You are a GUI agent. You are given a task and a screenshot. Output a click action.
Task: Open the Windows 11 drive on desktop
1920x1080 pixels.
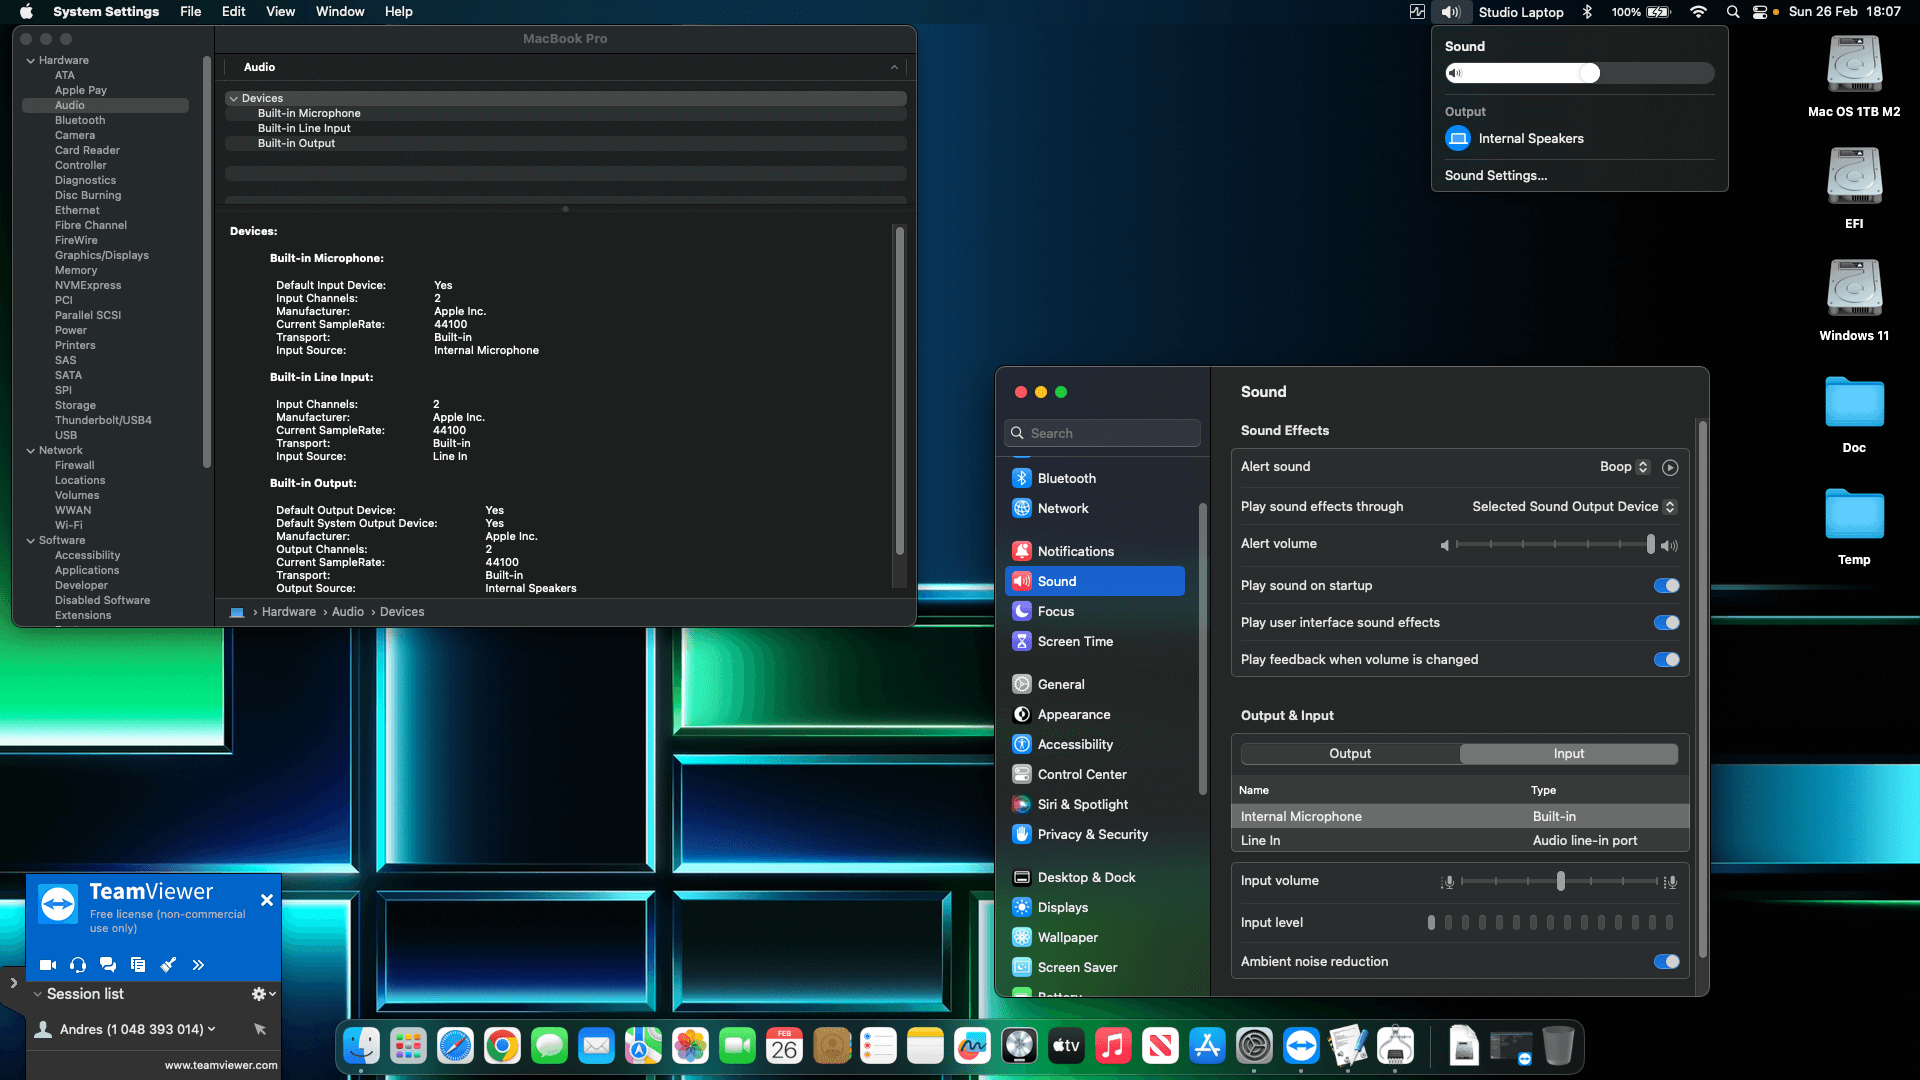(x=1854, y=300)
